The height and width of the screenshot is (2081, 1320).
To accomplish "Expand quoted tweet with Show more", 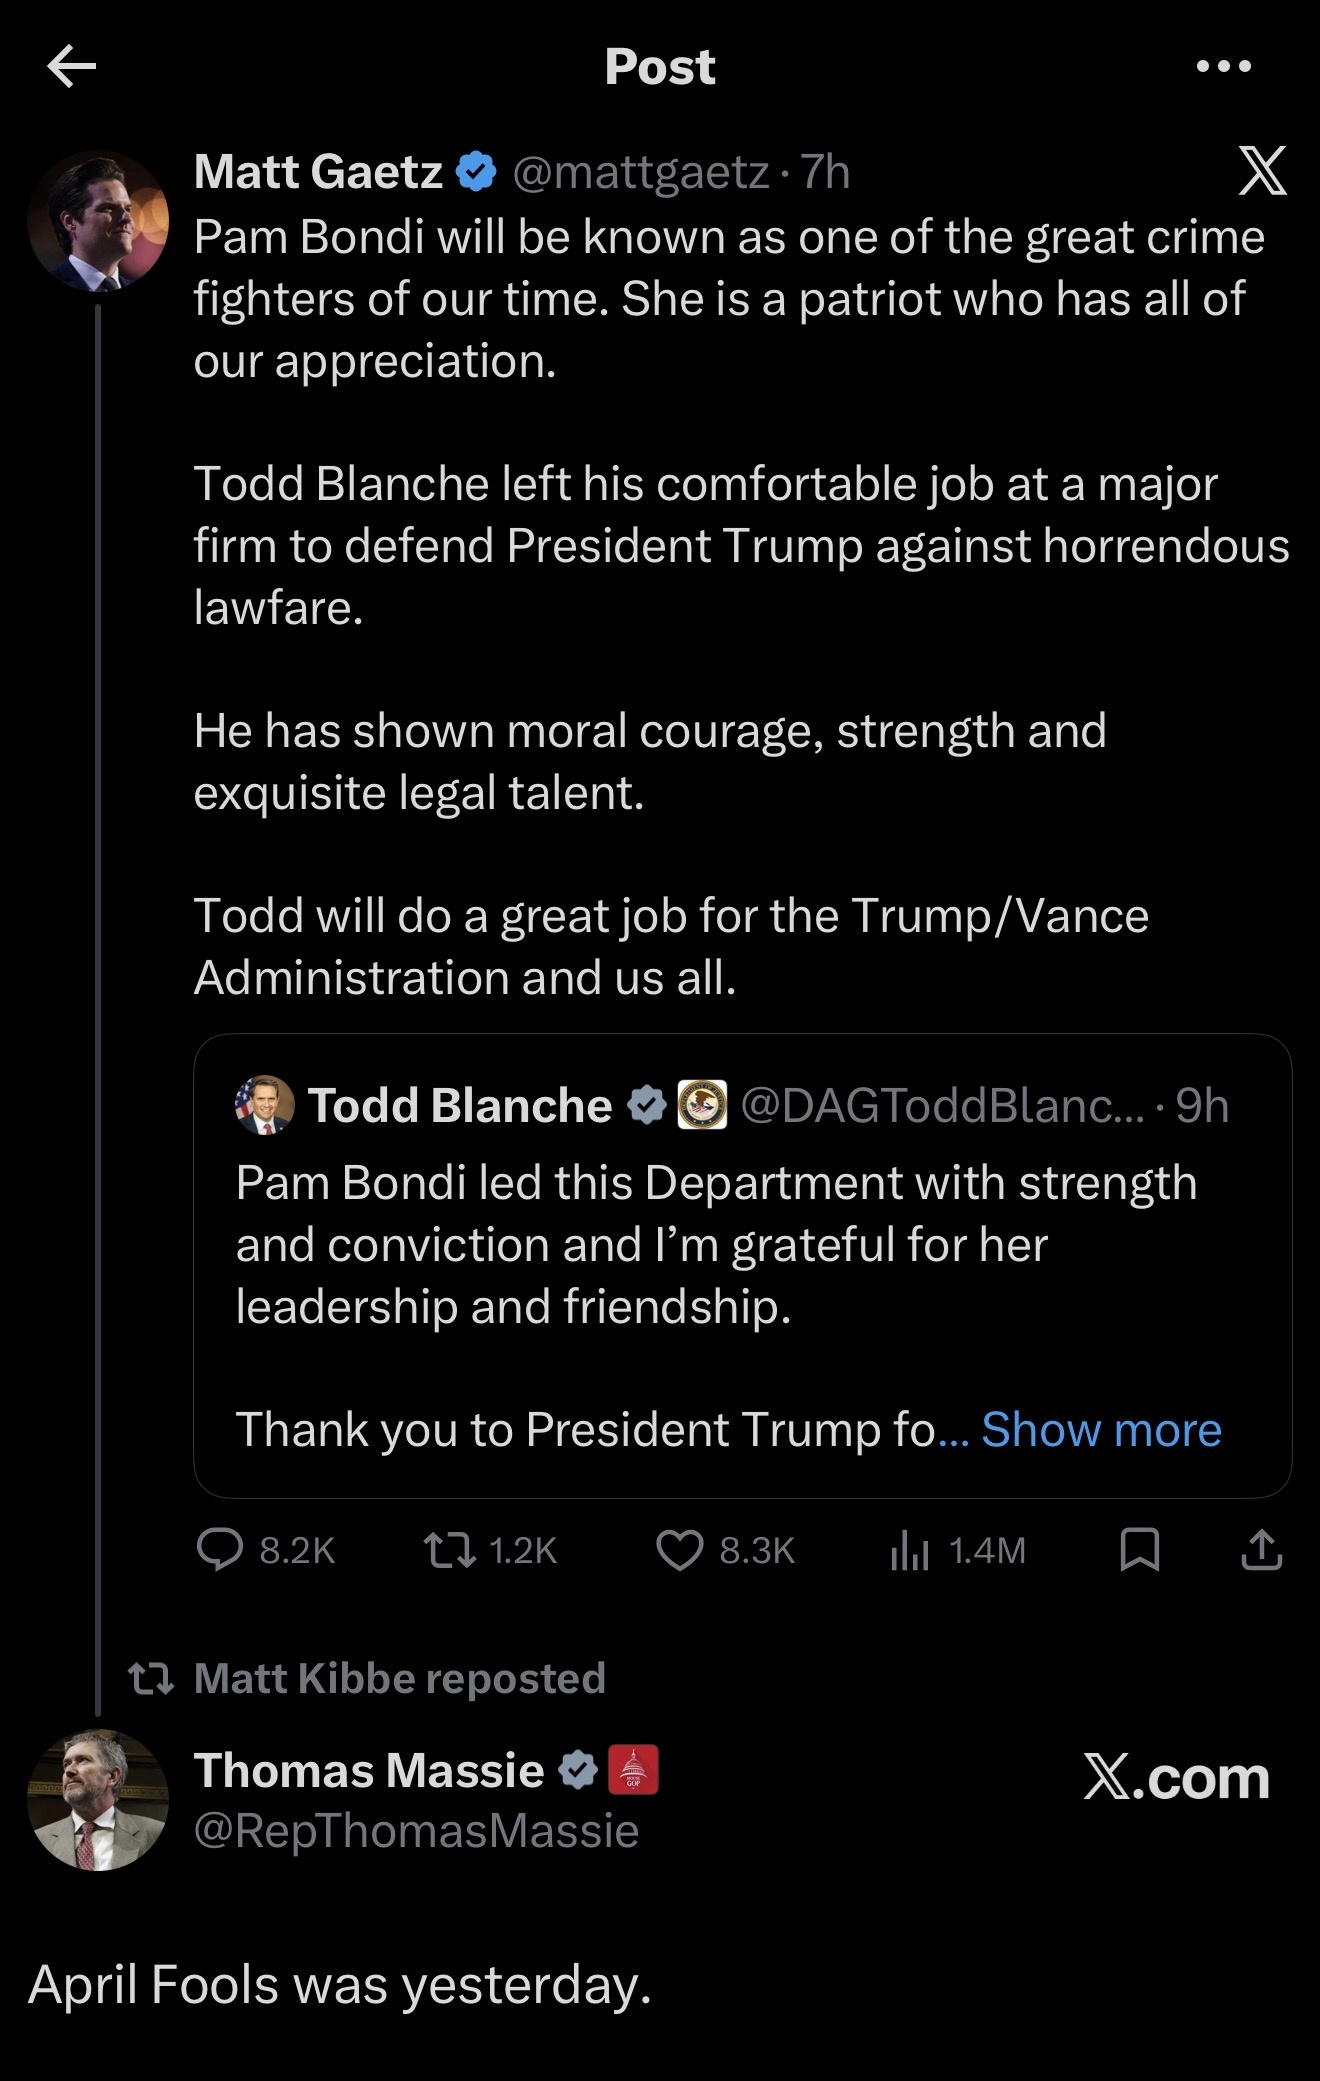I will (1101, 1430).
